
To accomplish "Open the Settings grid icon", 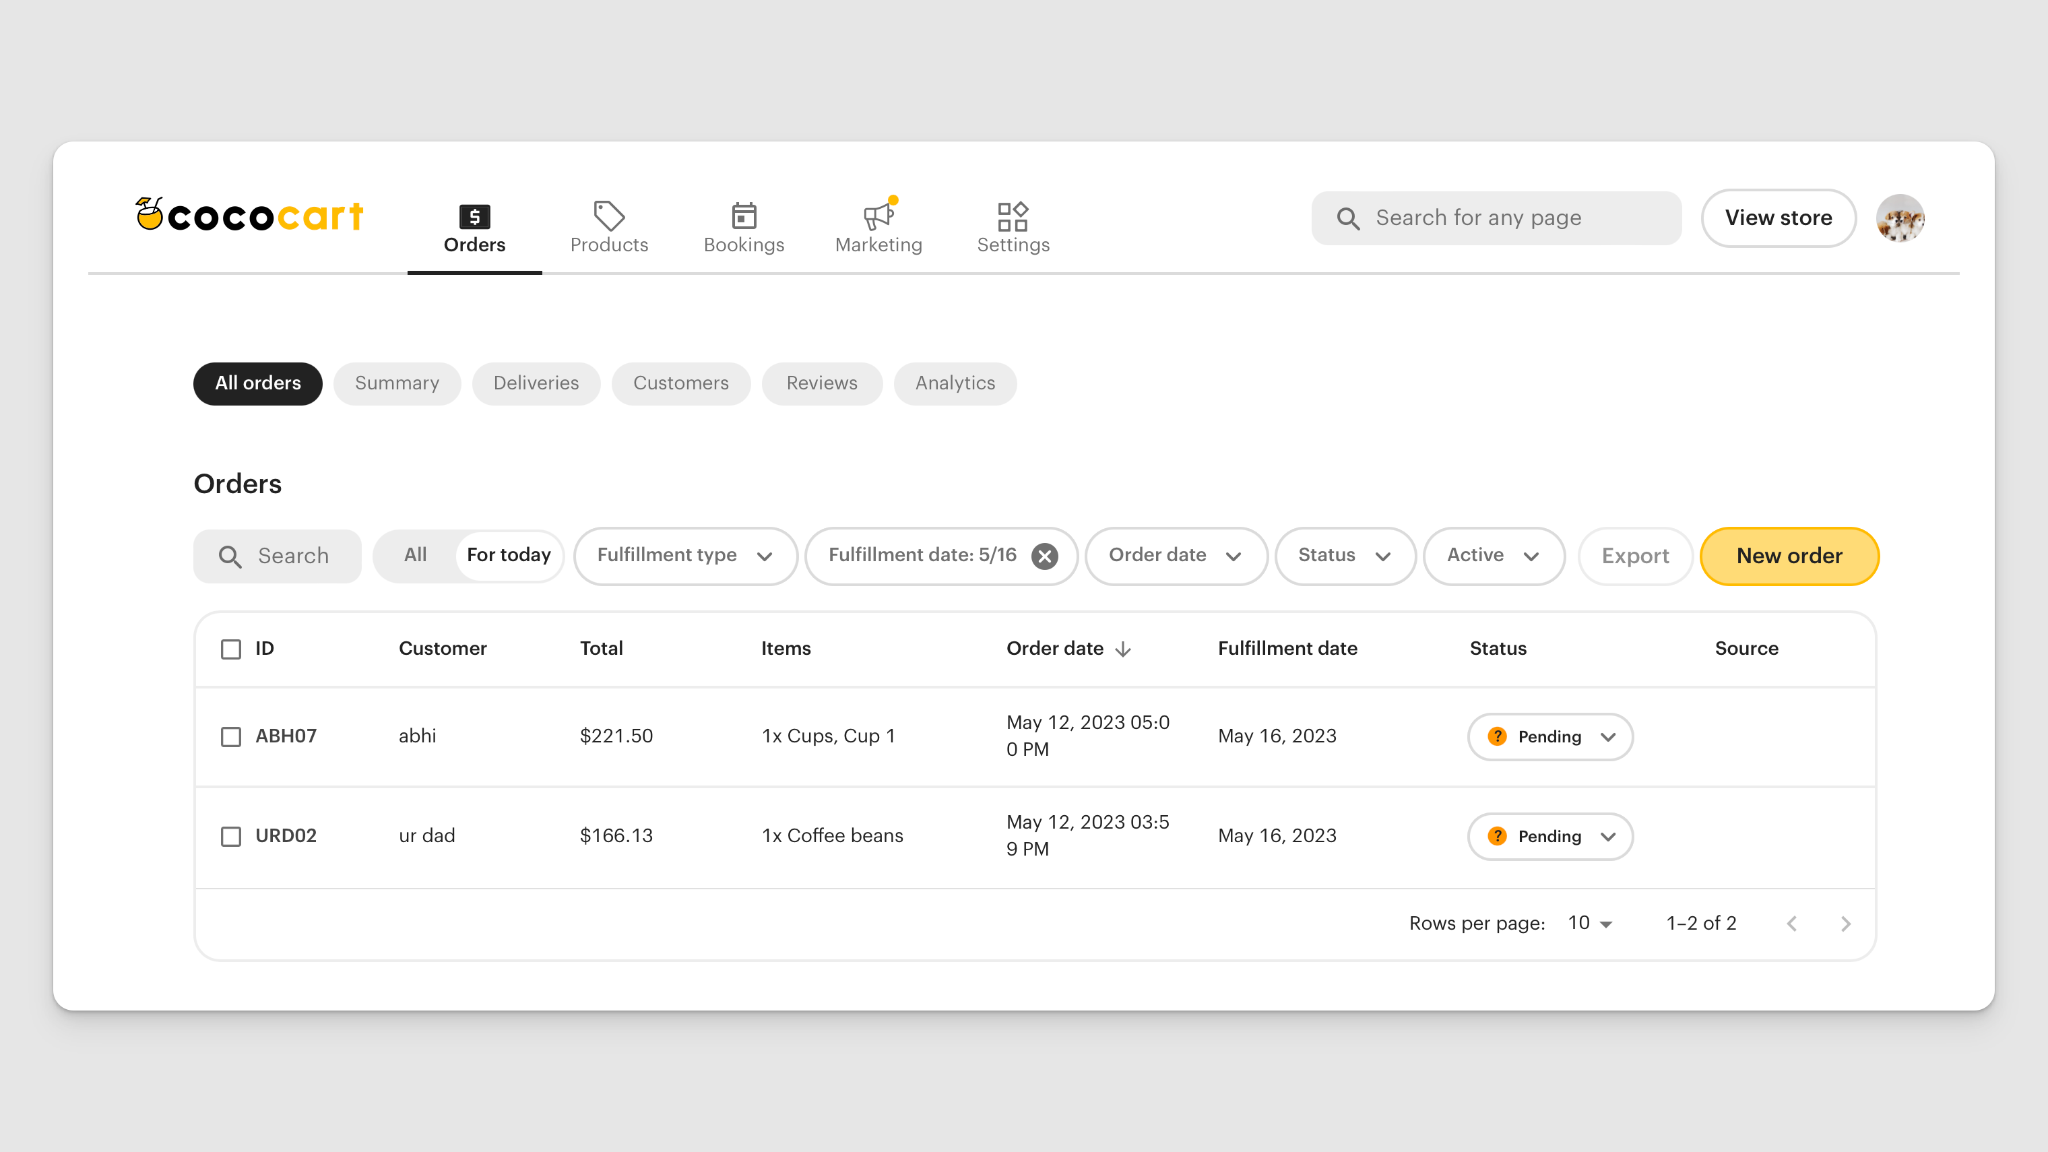I will click(x=1012, y=215).
